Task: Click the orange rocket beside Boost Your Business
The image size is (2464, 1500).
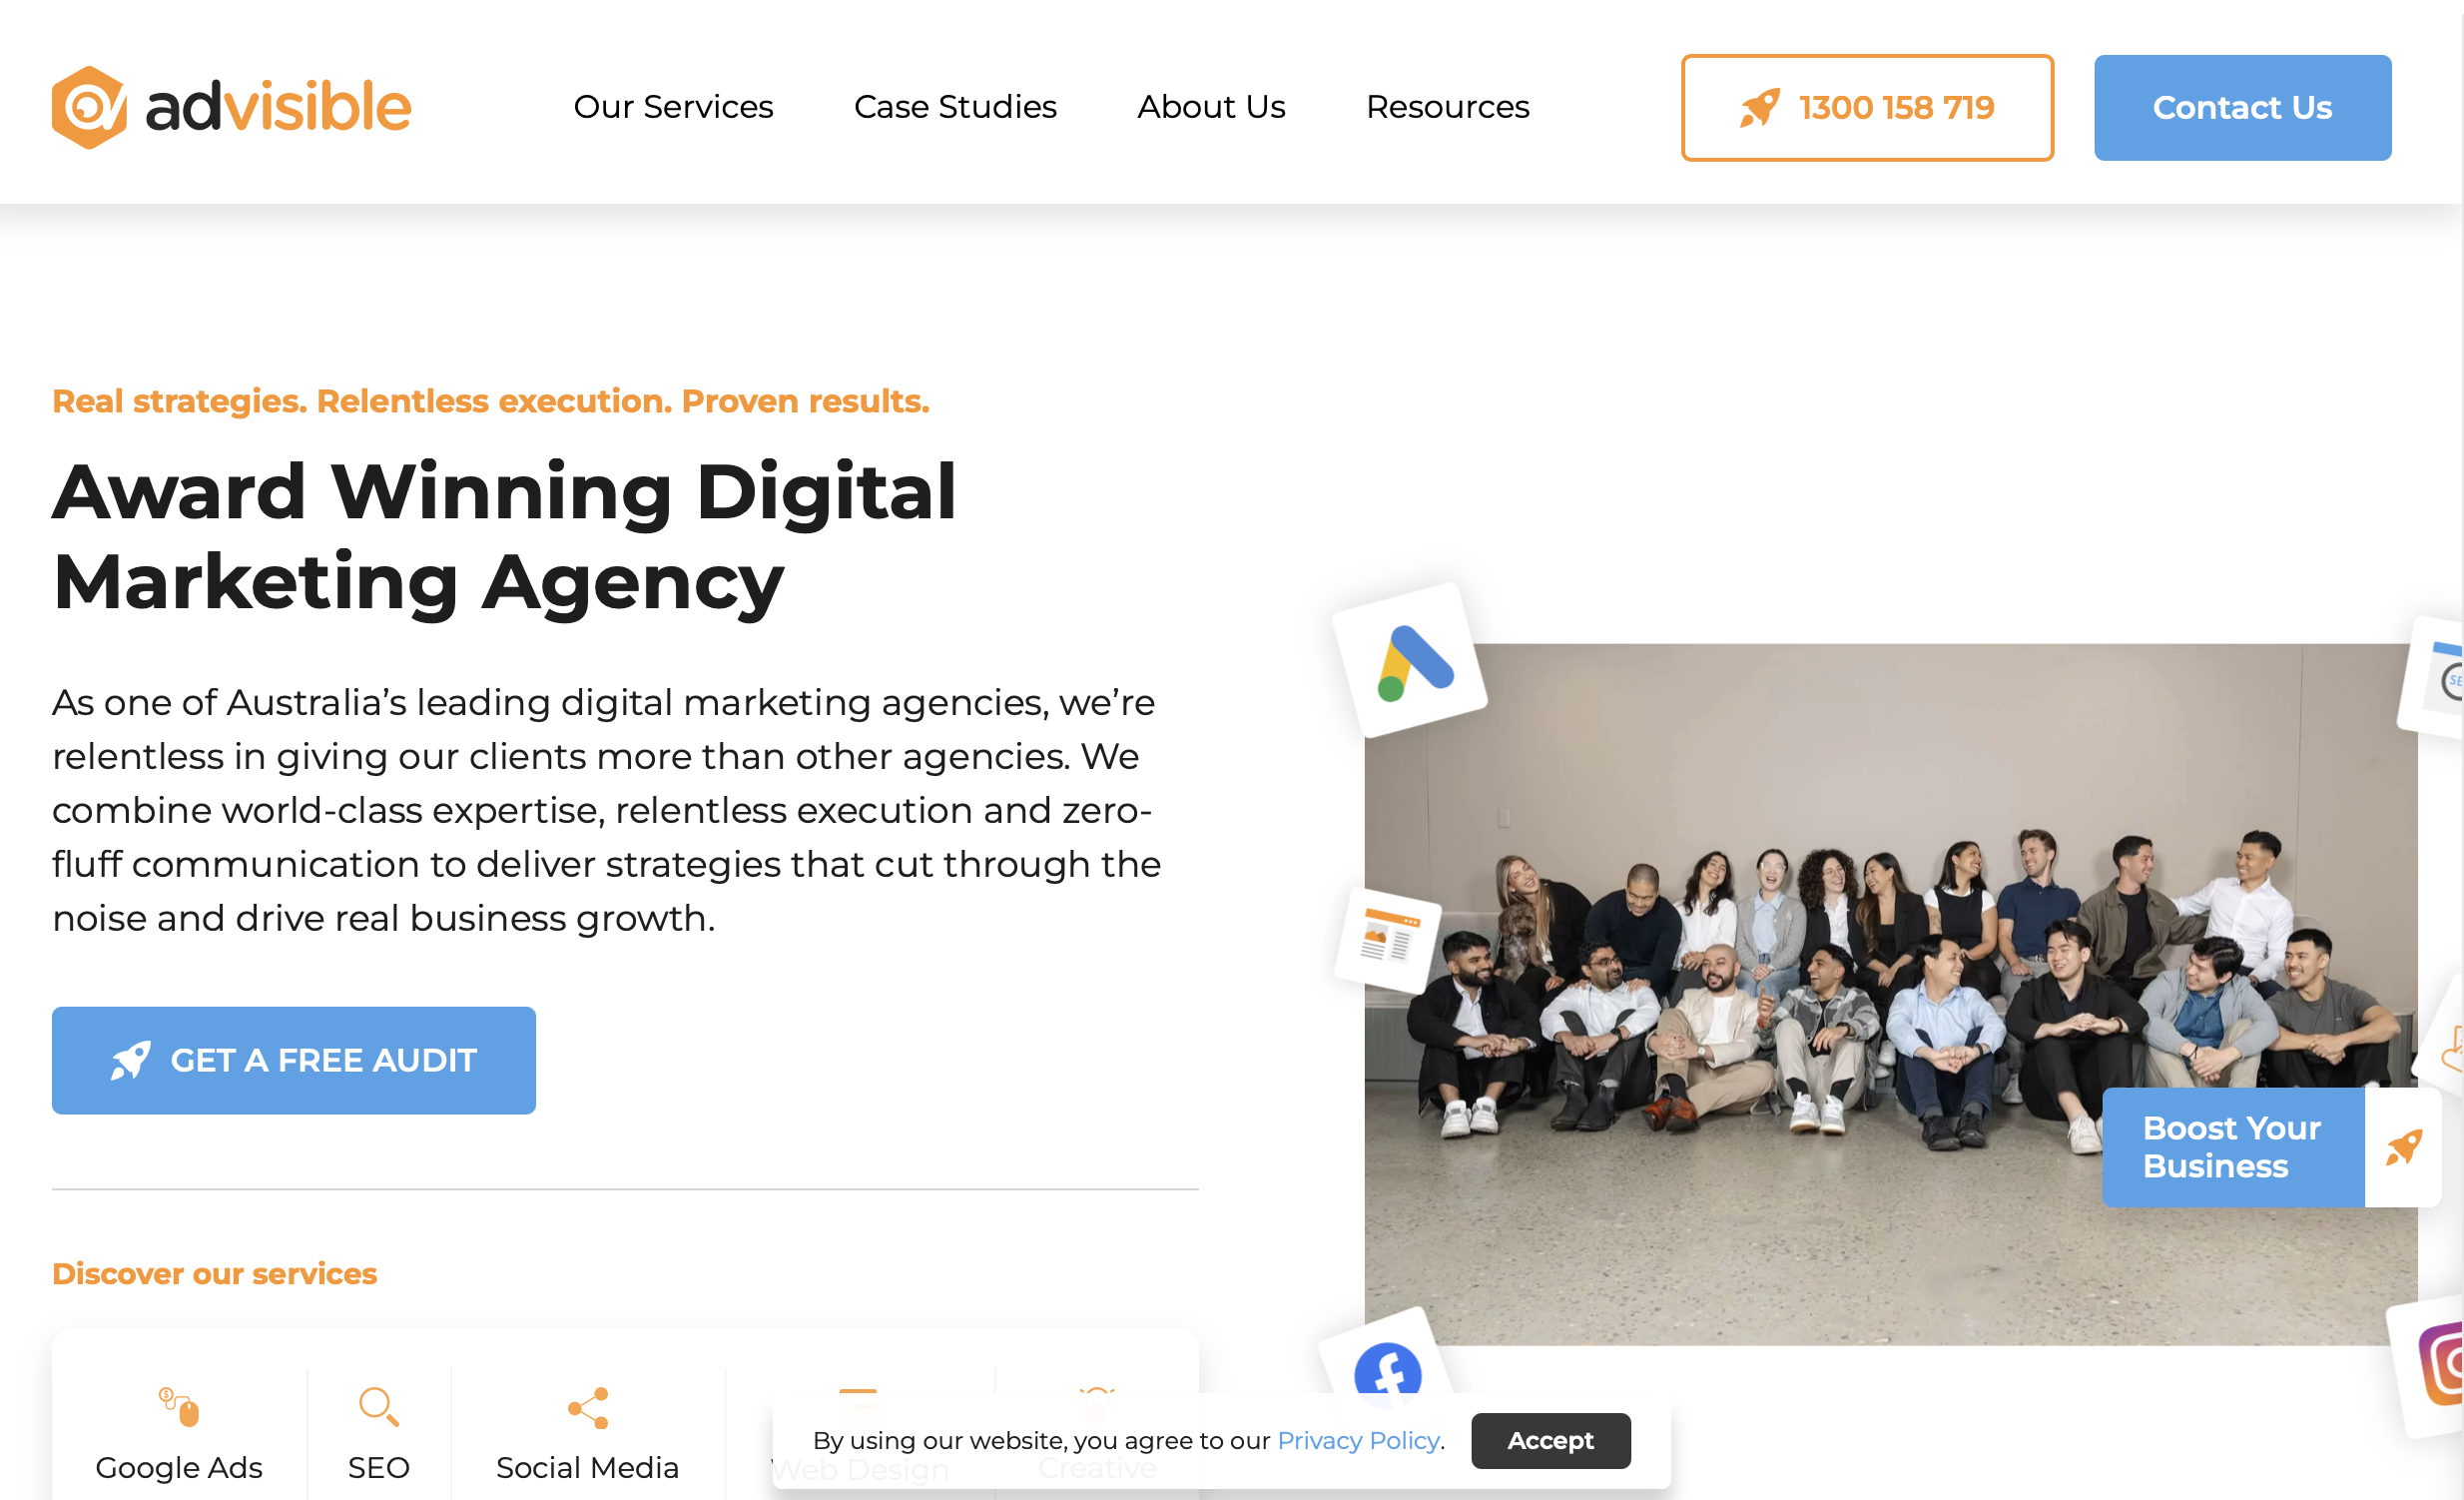Action: [x=2404, y=1147]
